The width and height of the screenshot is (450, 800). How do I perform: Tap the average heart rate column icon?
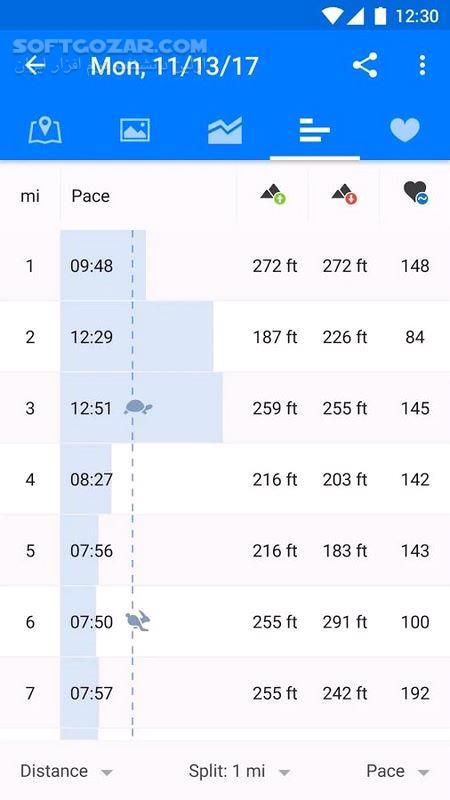point(415,193)
